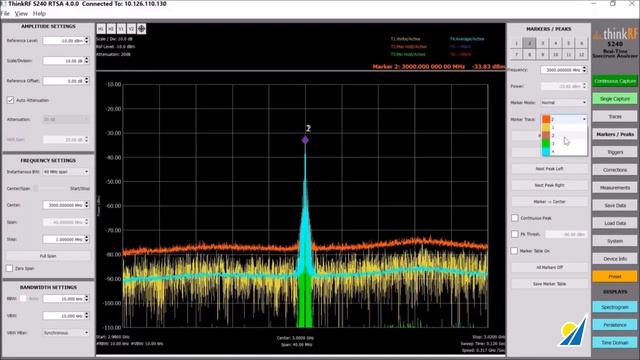Choose yellow trace 1 in Marker Trace list
Screen dimensions: 640x360
point(564,127)
